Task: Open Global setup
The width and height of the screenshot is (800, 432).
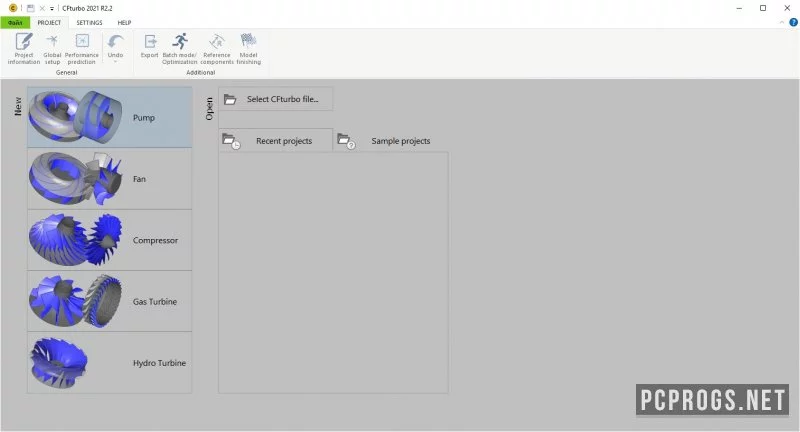Action: tap(52, 48)
